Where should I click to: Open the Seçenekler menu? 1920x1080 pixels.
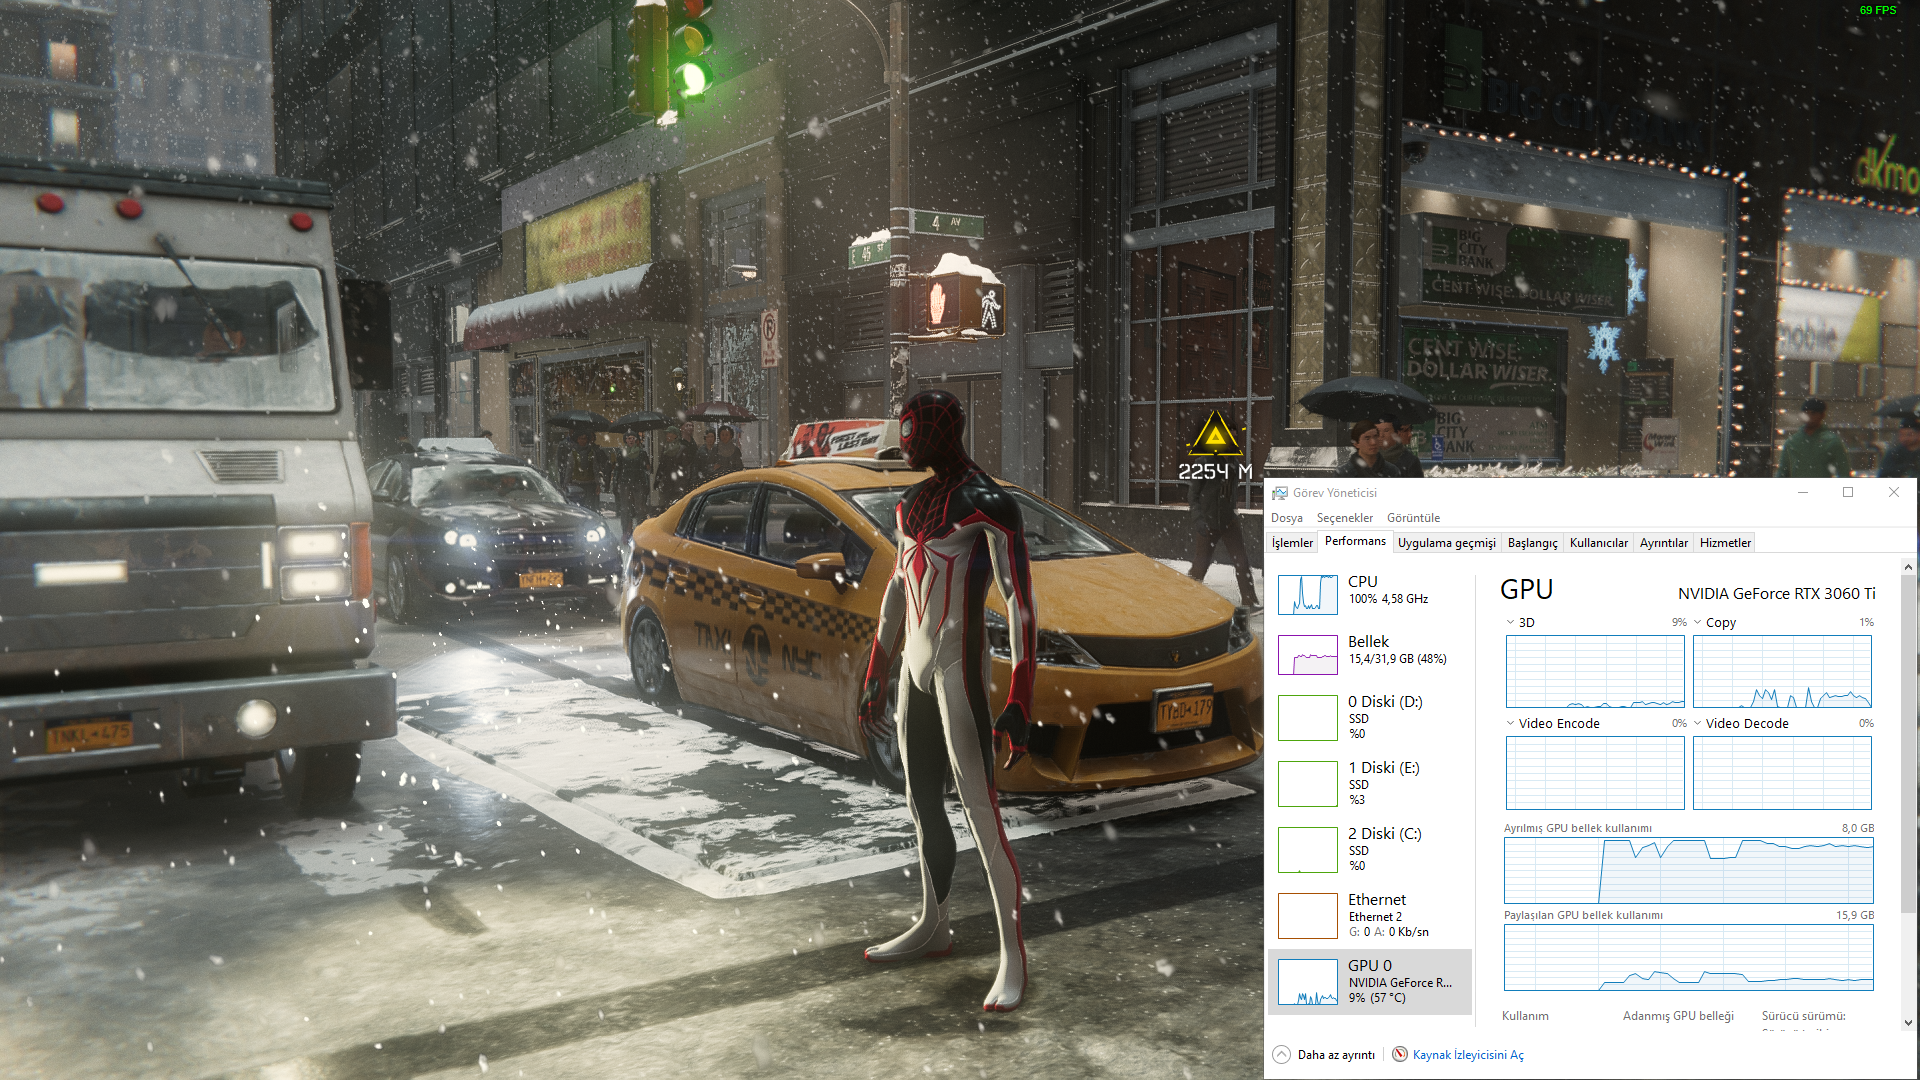pyautogui.click(x=1344, y=518)
